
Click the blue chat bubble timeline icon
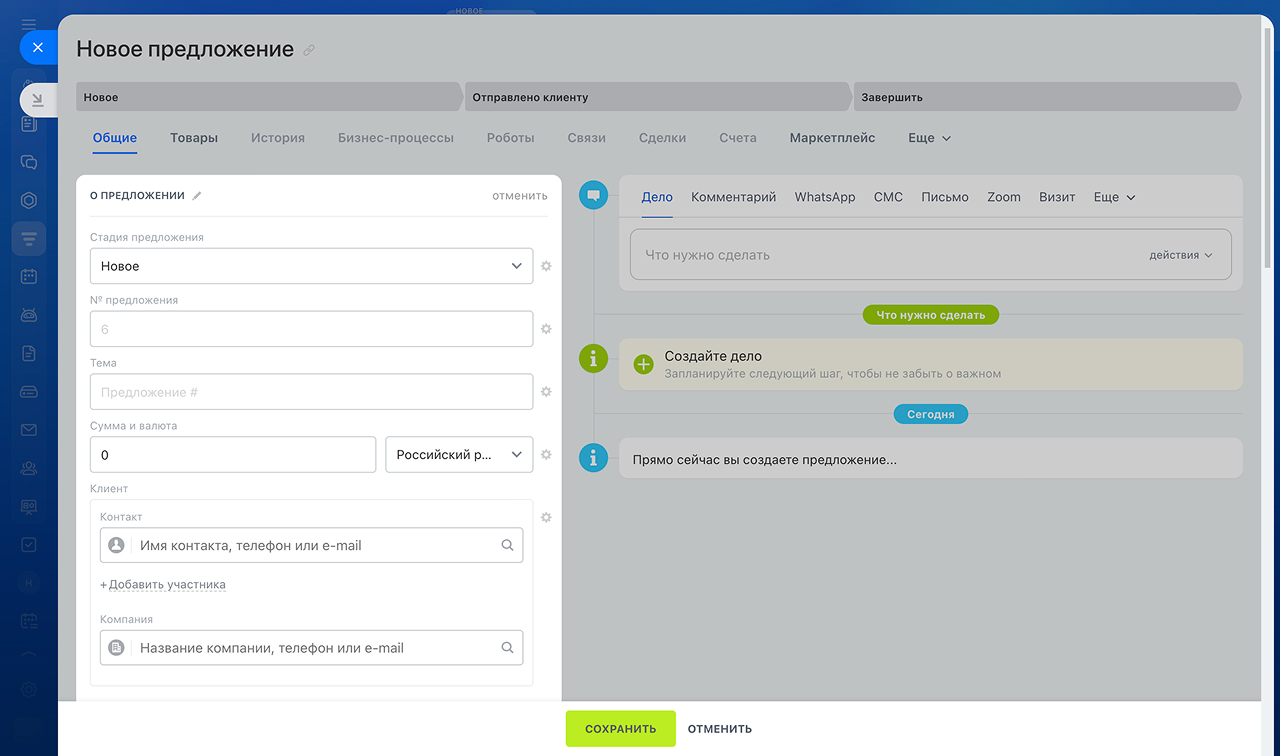(594, 195)
